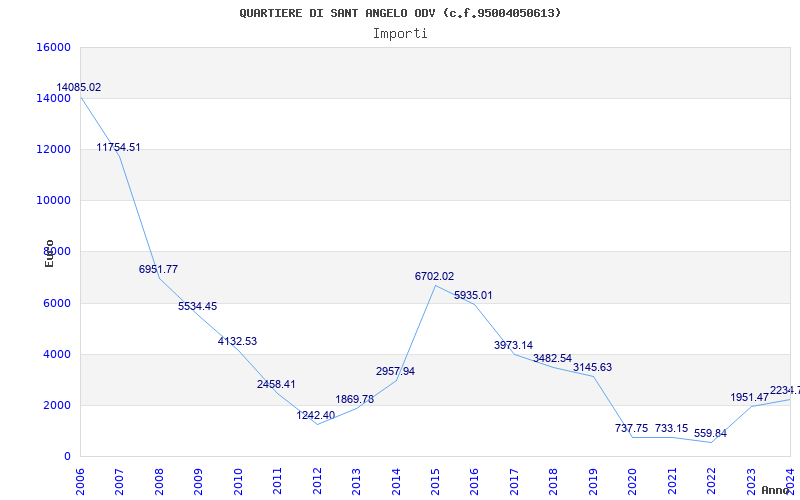Select the 2458.41 data label

[x=276, y=384]
